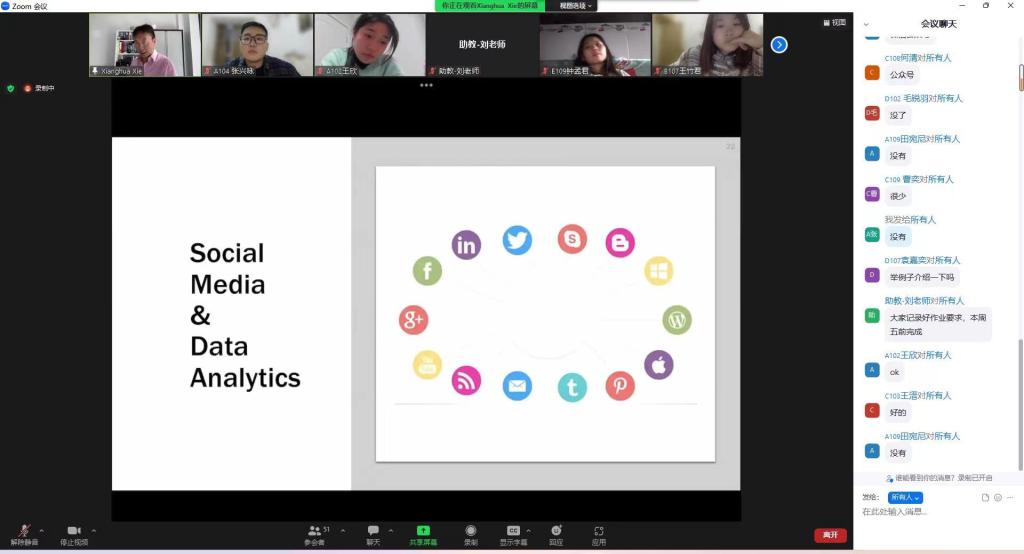Click blue arrow to show more participants

[x=779, y=45]
